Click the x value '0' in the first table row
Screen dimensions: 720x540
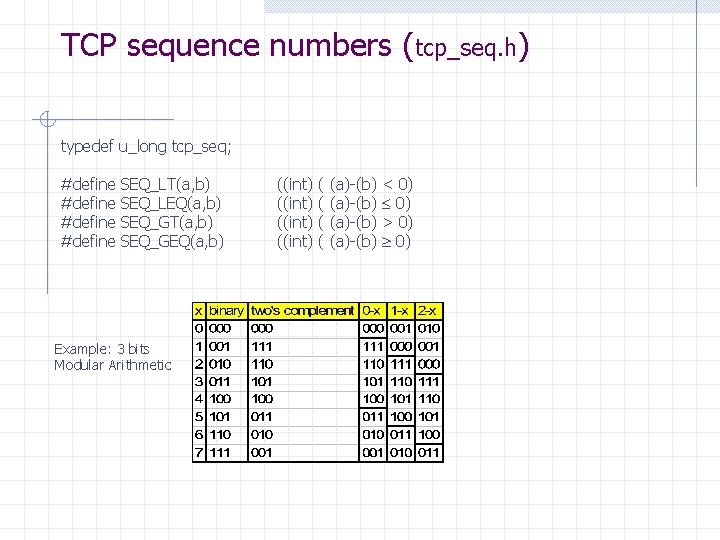tap(199, 328)
